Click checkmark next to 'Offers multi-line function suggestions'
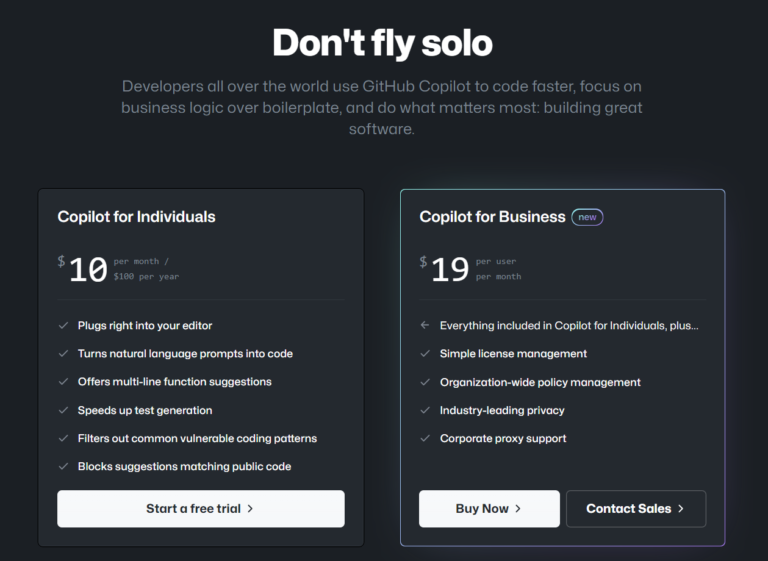Viewport: 768px width, 561px height. click(63, 381)
